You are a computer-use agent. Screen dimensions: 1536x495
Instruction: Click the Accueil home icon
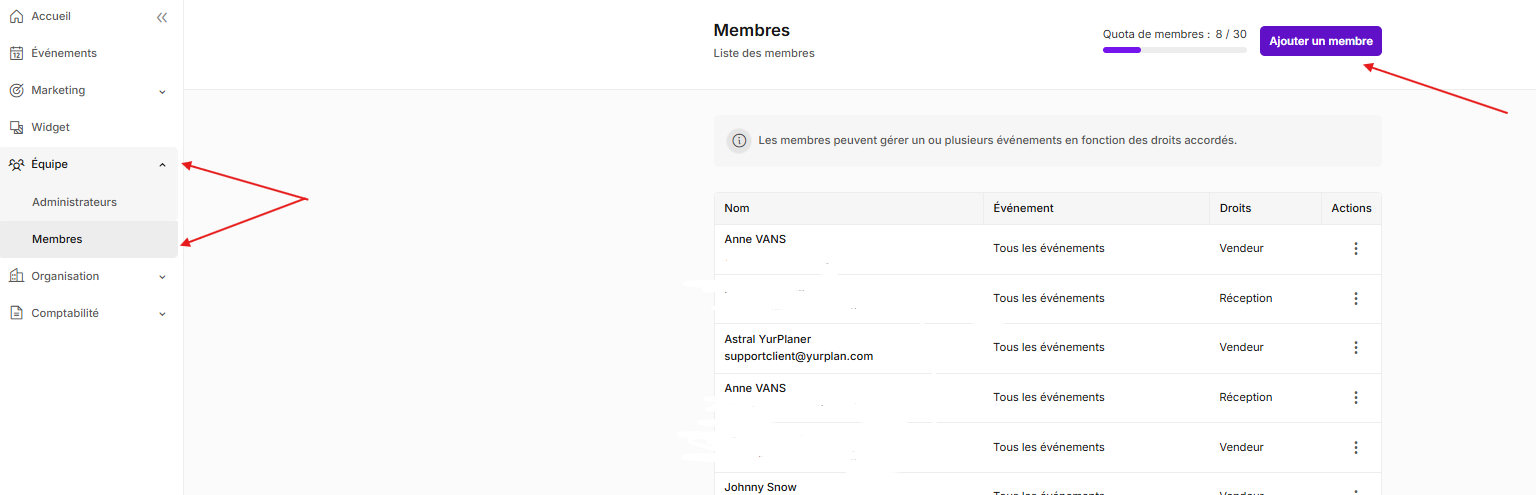16,17
